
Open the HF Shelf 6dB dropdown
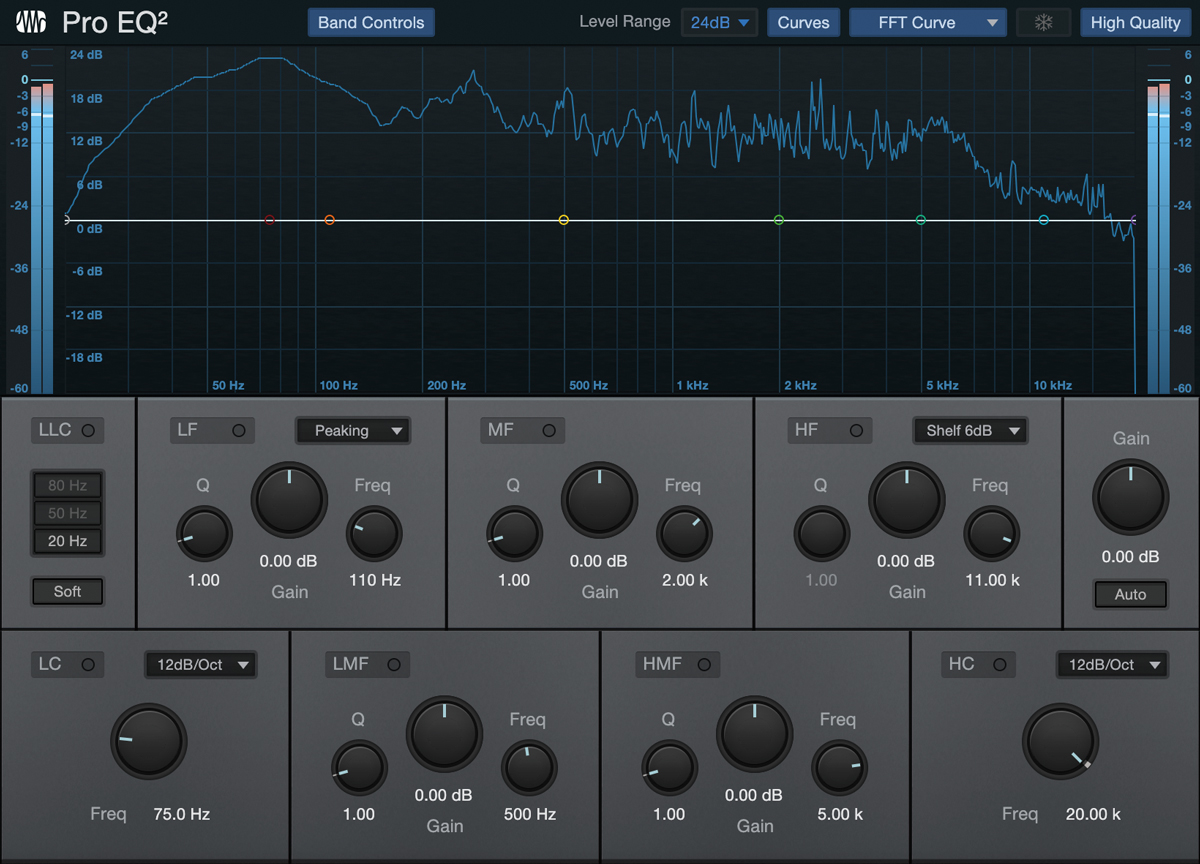(x=970, y=430)
